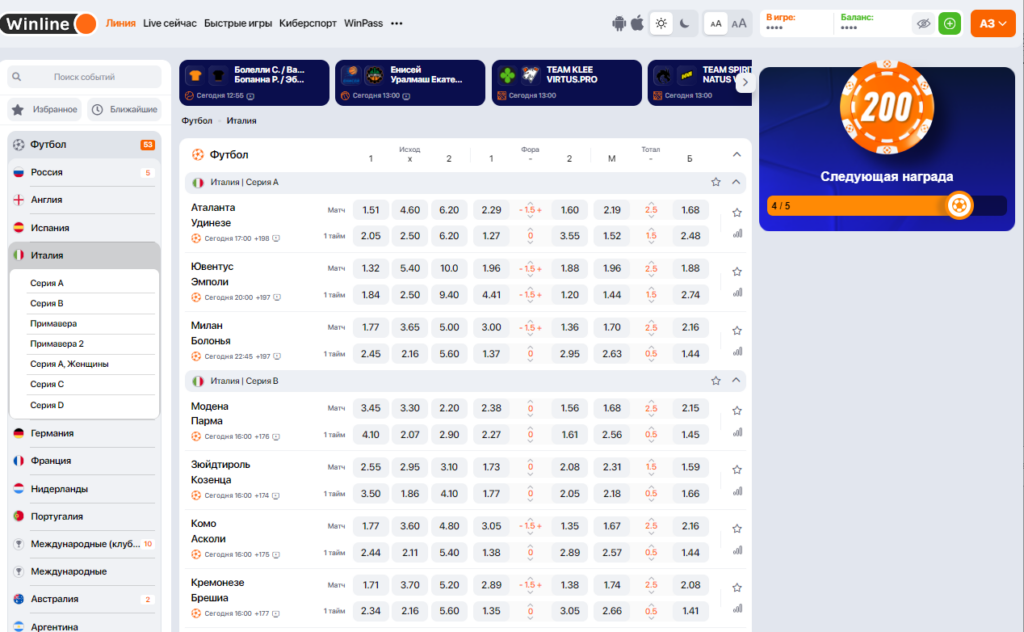Select Футбол sport in sidebar
The image size is (1024, 632).
[84, 144]
